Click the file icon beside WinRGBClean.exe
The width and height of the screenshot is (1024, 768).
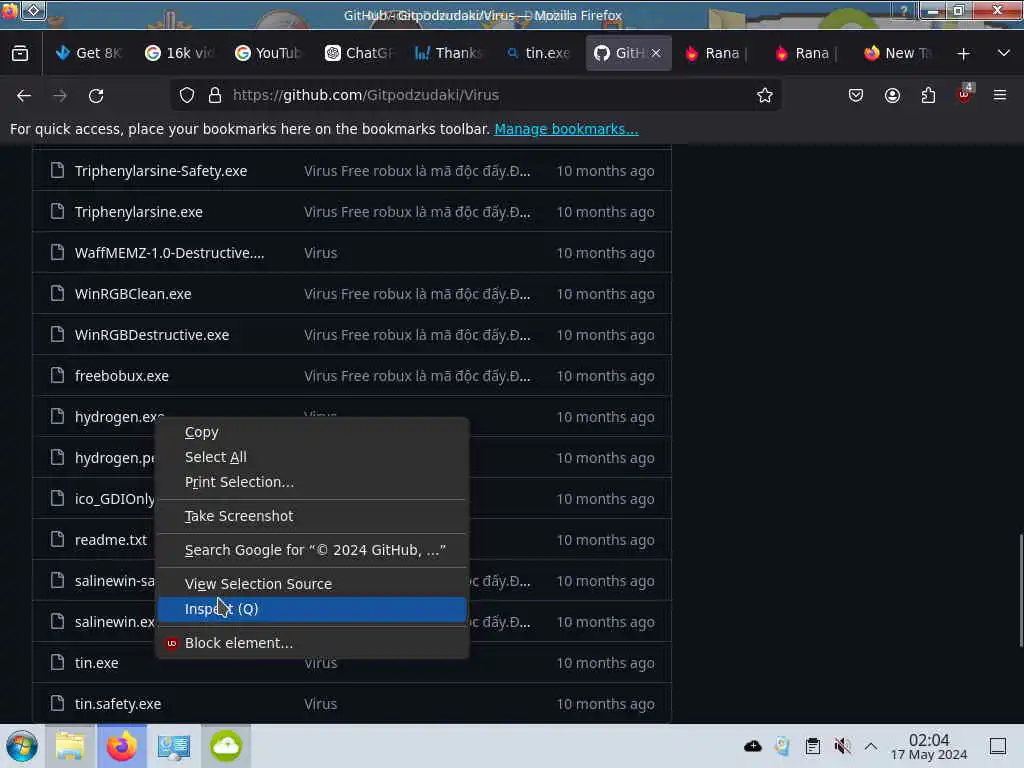click(x=57, y=293)
